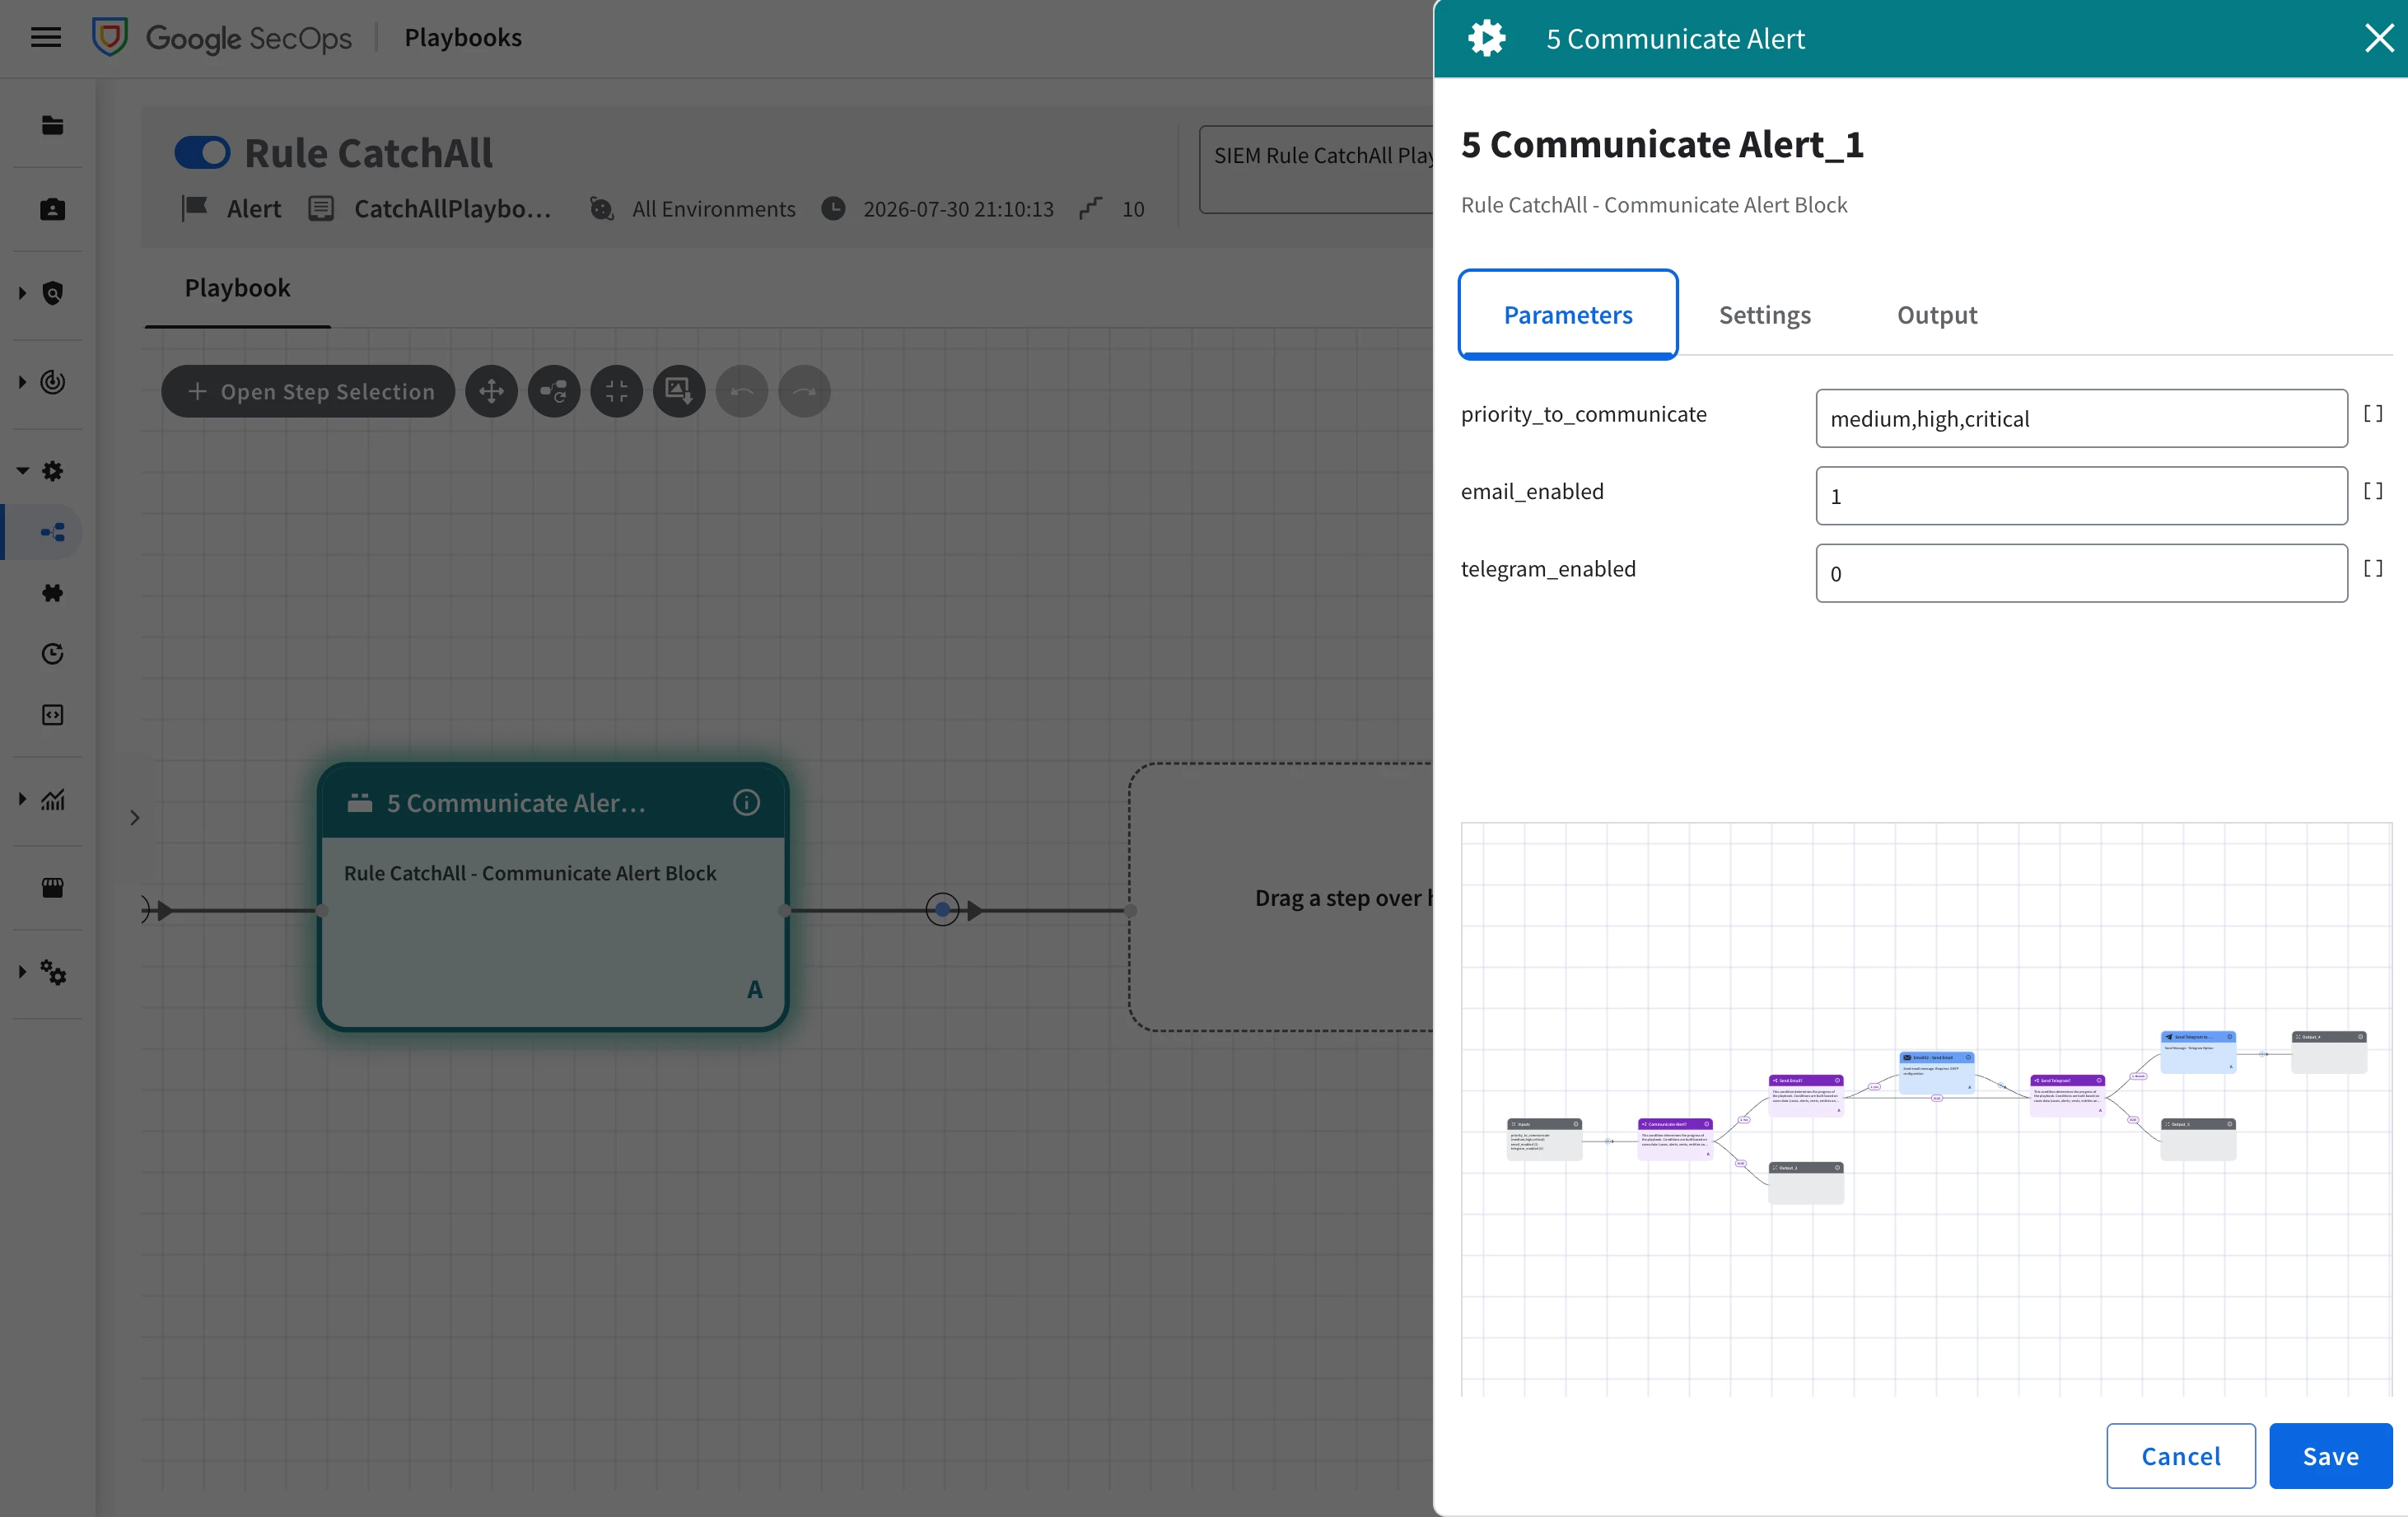Click the block flow preview thumbnail

[x=1926, y=1109]
